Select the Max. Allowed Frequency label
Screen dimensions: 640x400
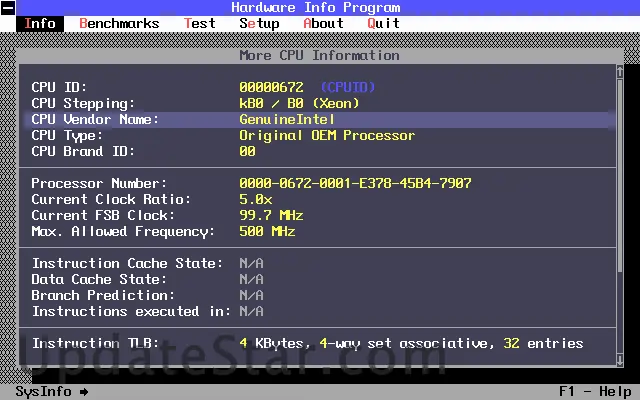click(123, 232)
